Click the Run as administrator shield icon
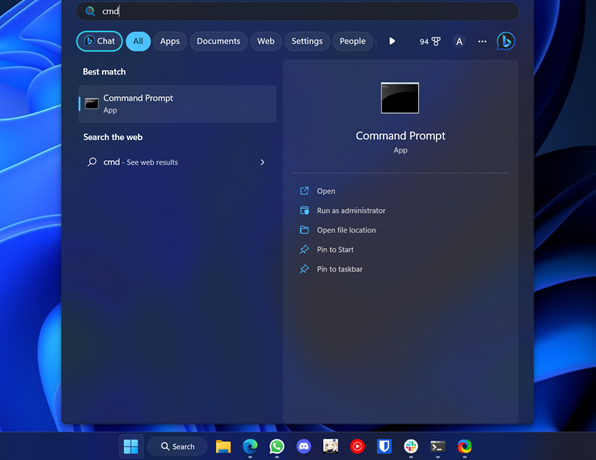This screenshot has height=460, width=596. pos(304,210)
